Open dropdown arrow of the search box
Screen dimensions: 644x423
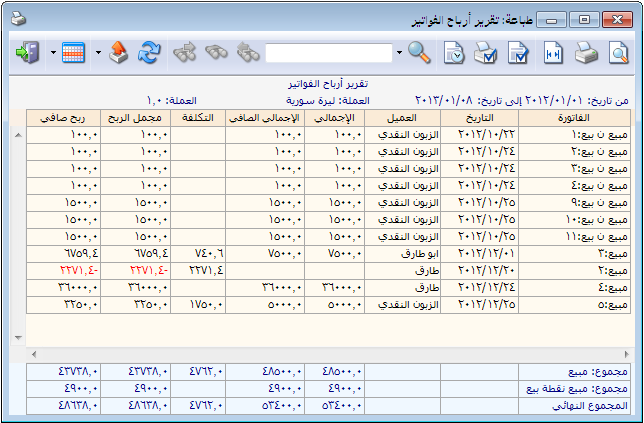(x=399, y=53)
